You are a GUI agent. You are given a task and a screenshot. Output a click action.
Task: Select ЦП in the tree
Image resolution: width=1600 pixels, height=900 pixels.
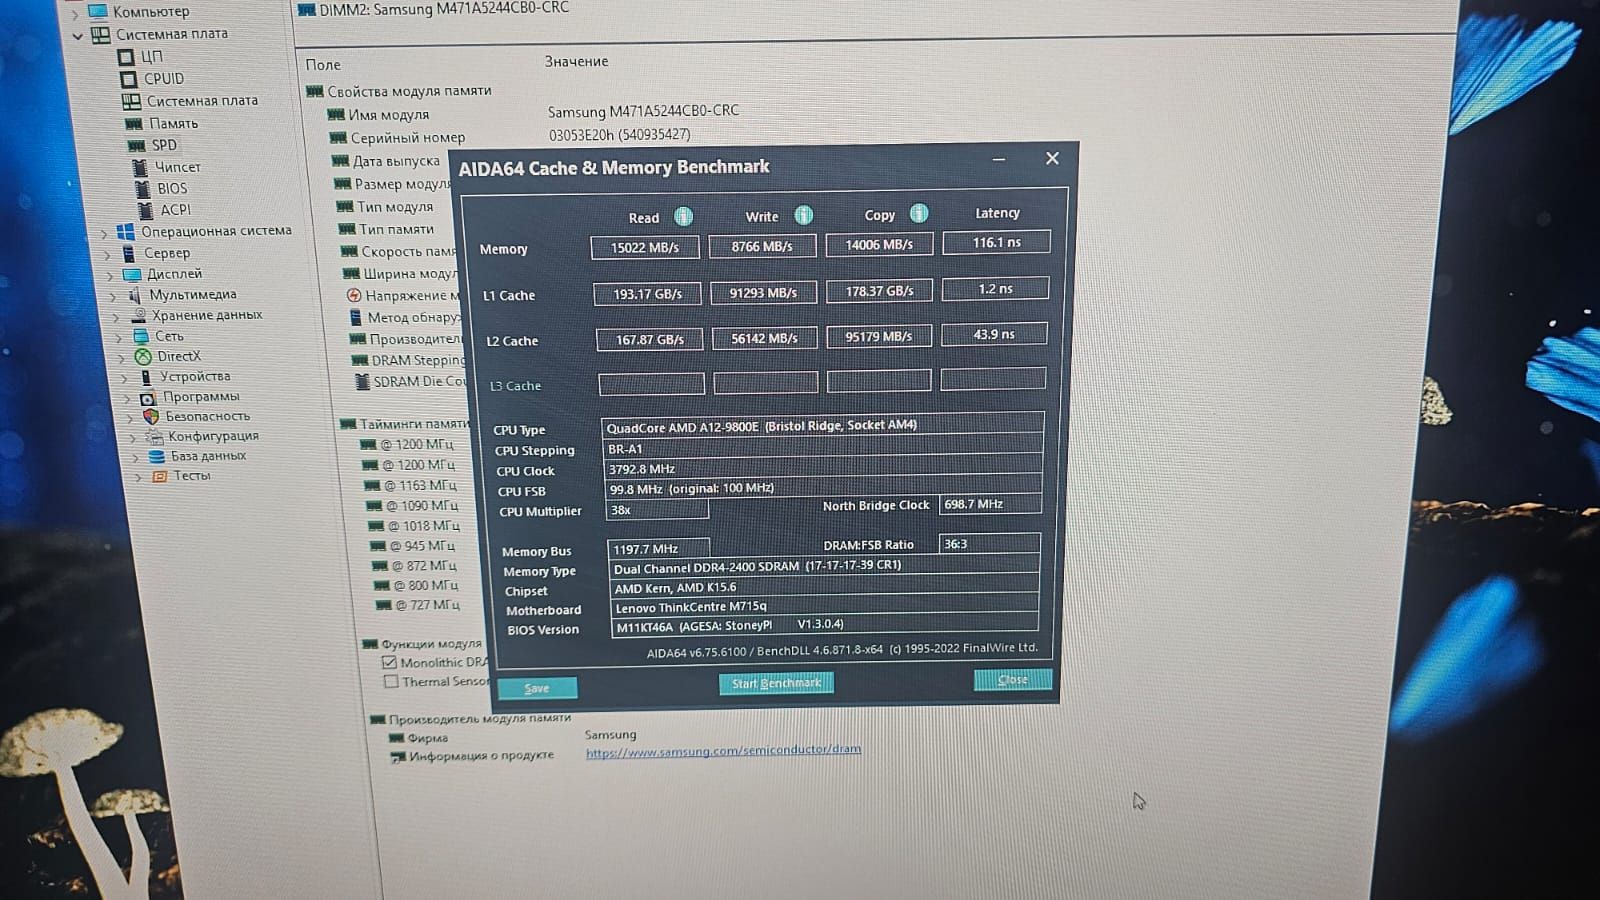point(151,57)
